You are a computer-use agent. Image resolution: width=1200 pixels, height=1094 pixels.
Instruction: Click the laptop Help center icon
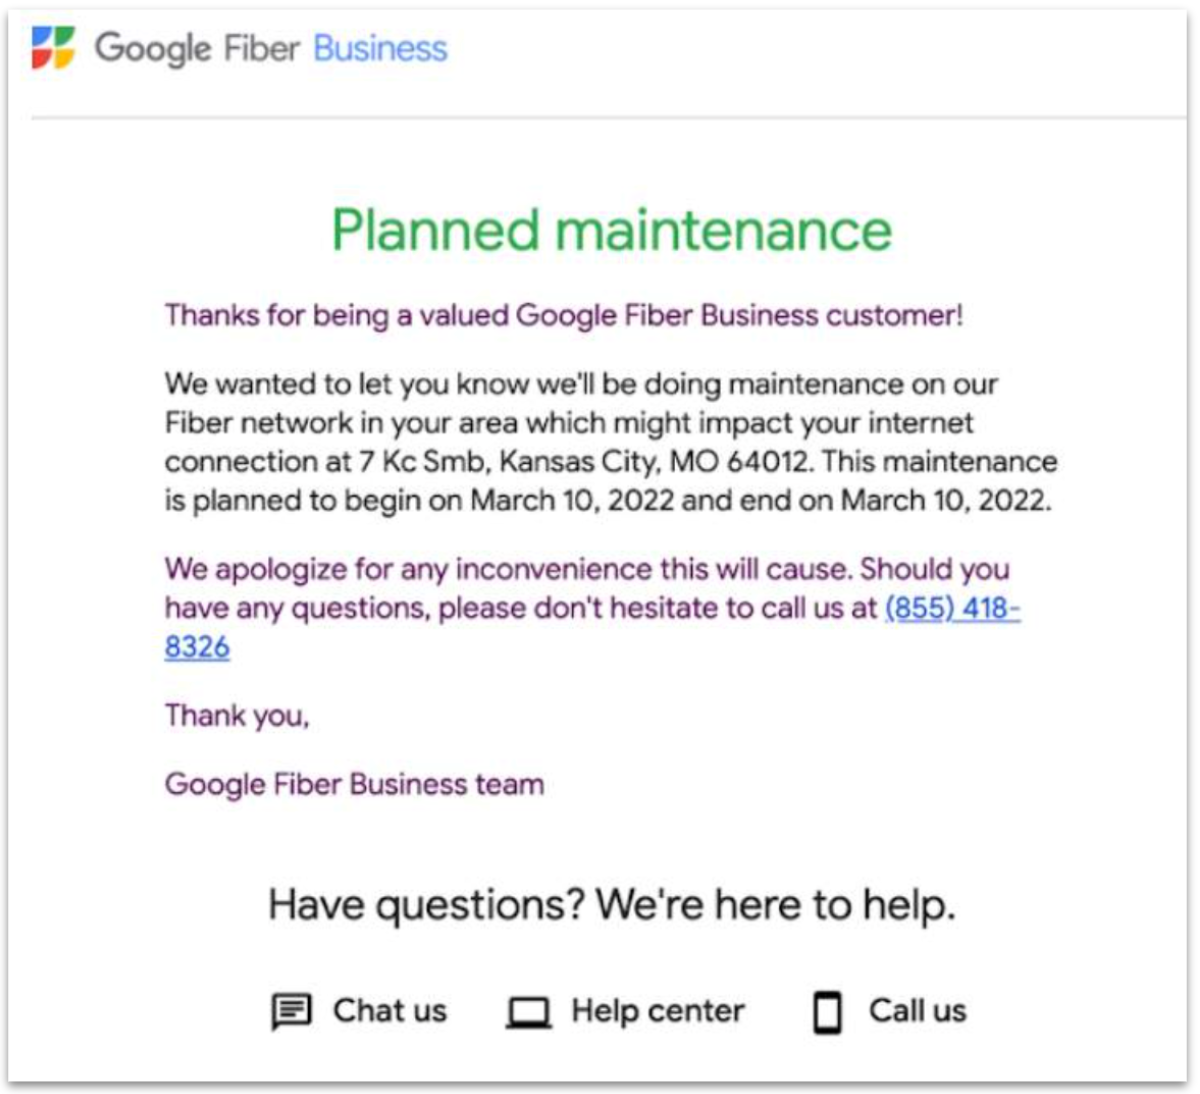[528, 1013]
